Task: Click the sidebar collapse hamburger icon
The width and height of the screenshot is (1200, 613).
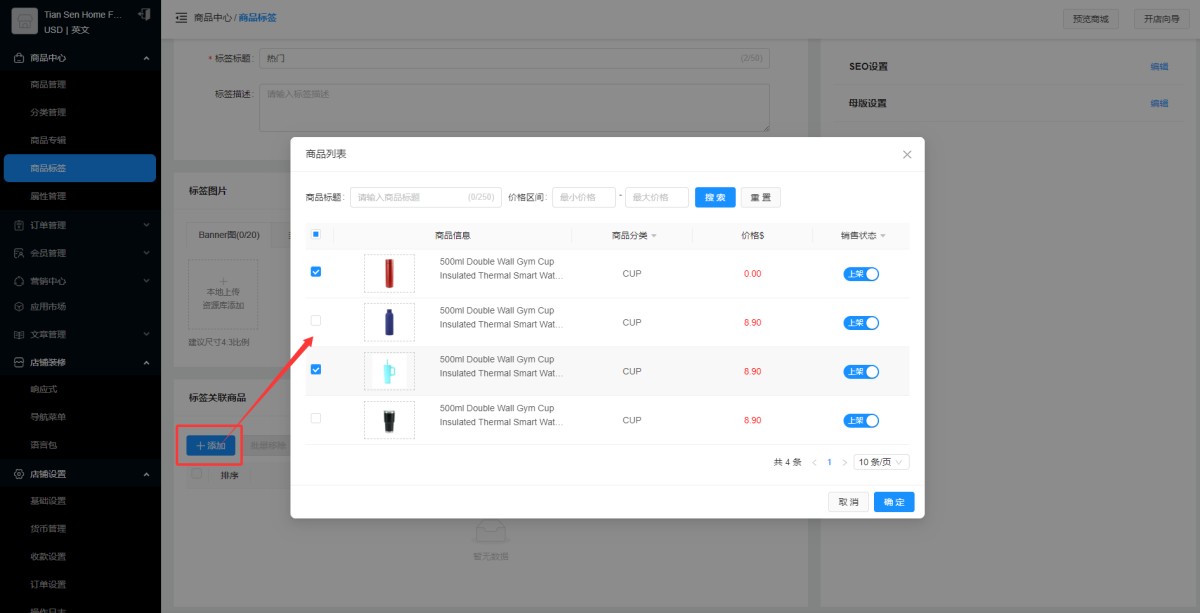Action: tap(181, 18)
